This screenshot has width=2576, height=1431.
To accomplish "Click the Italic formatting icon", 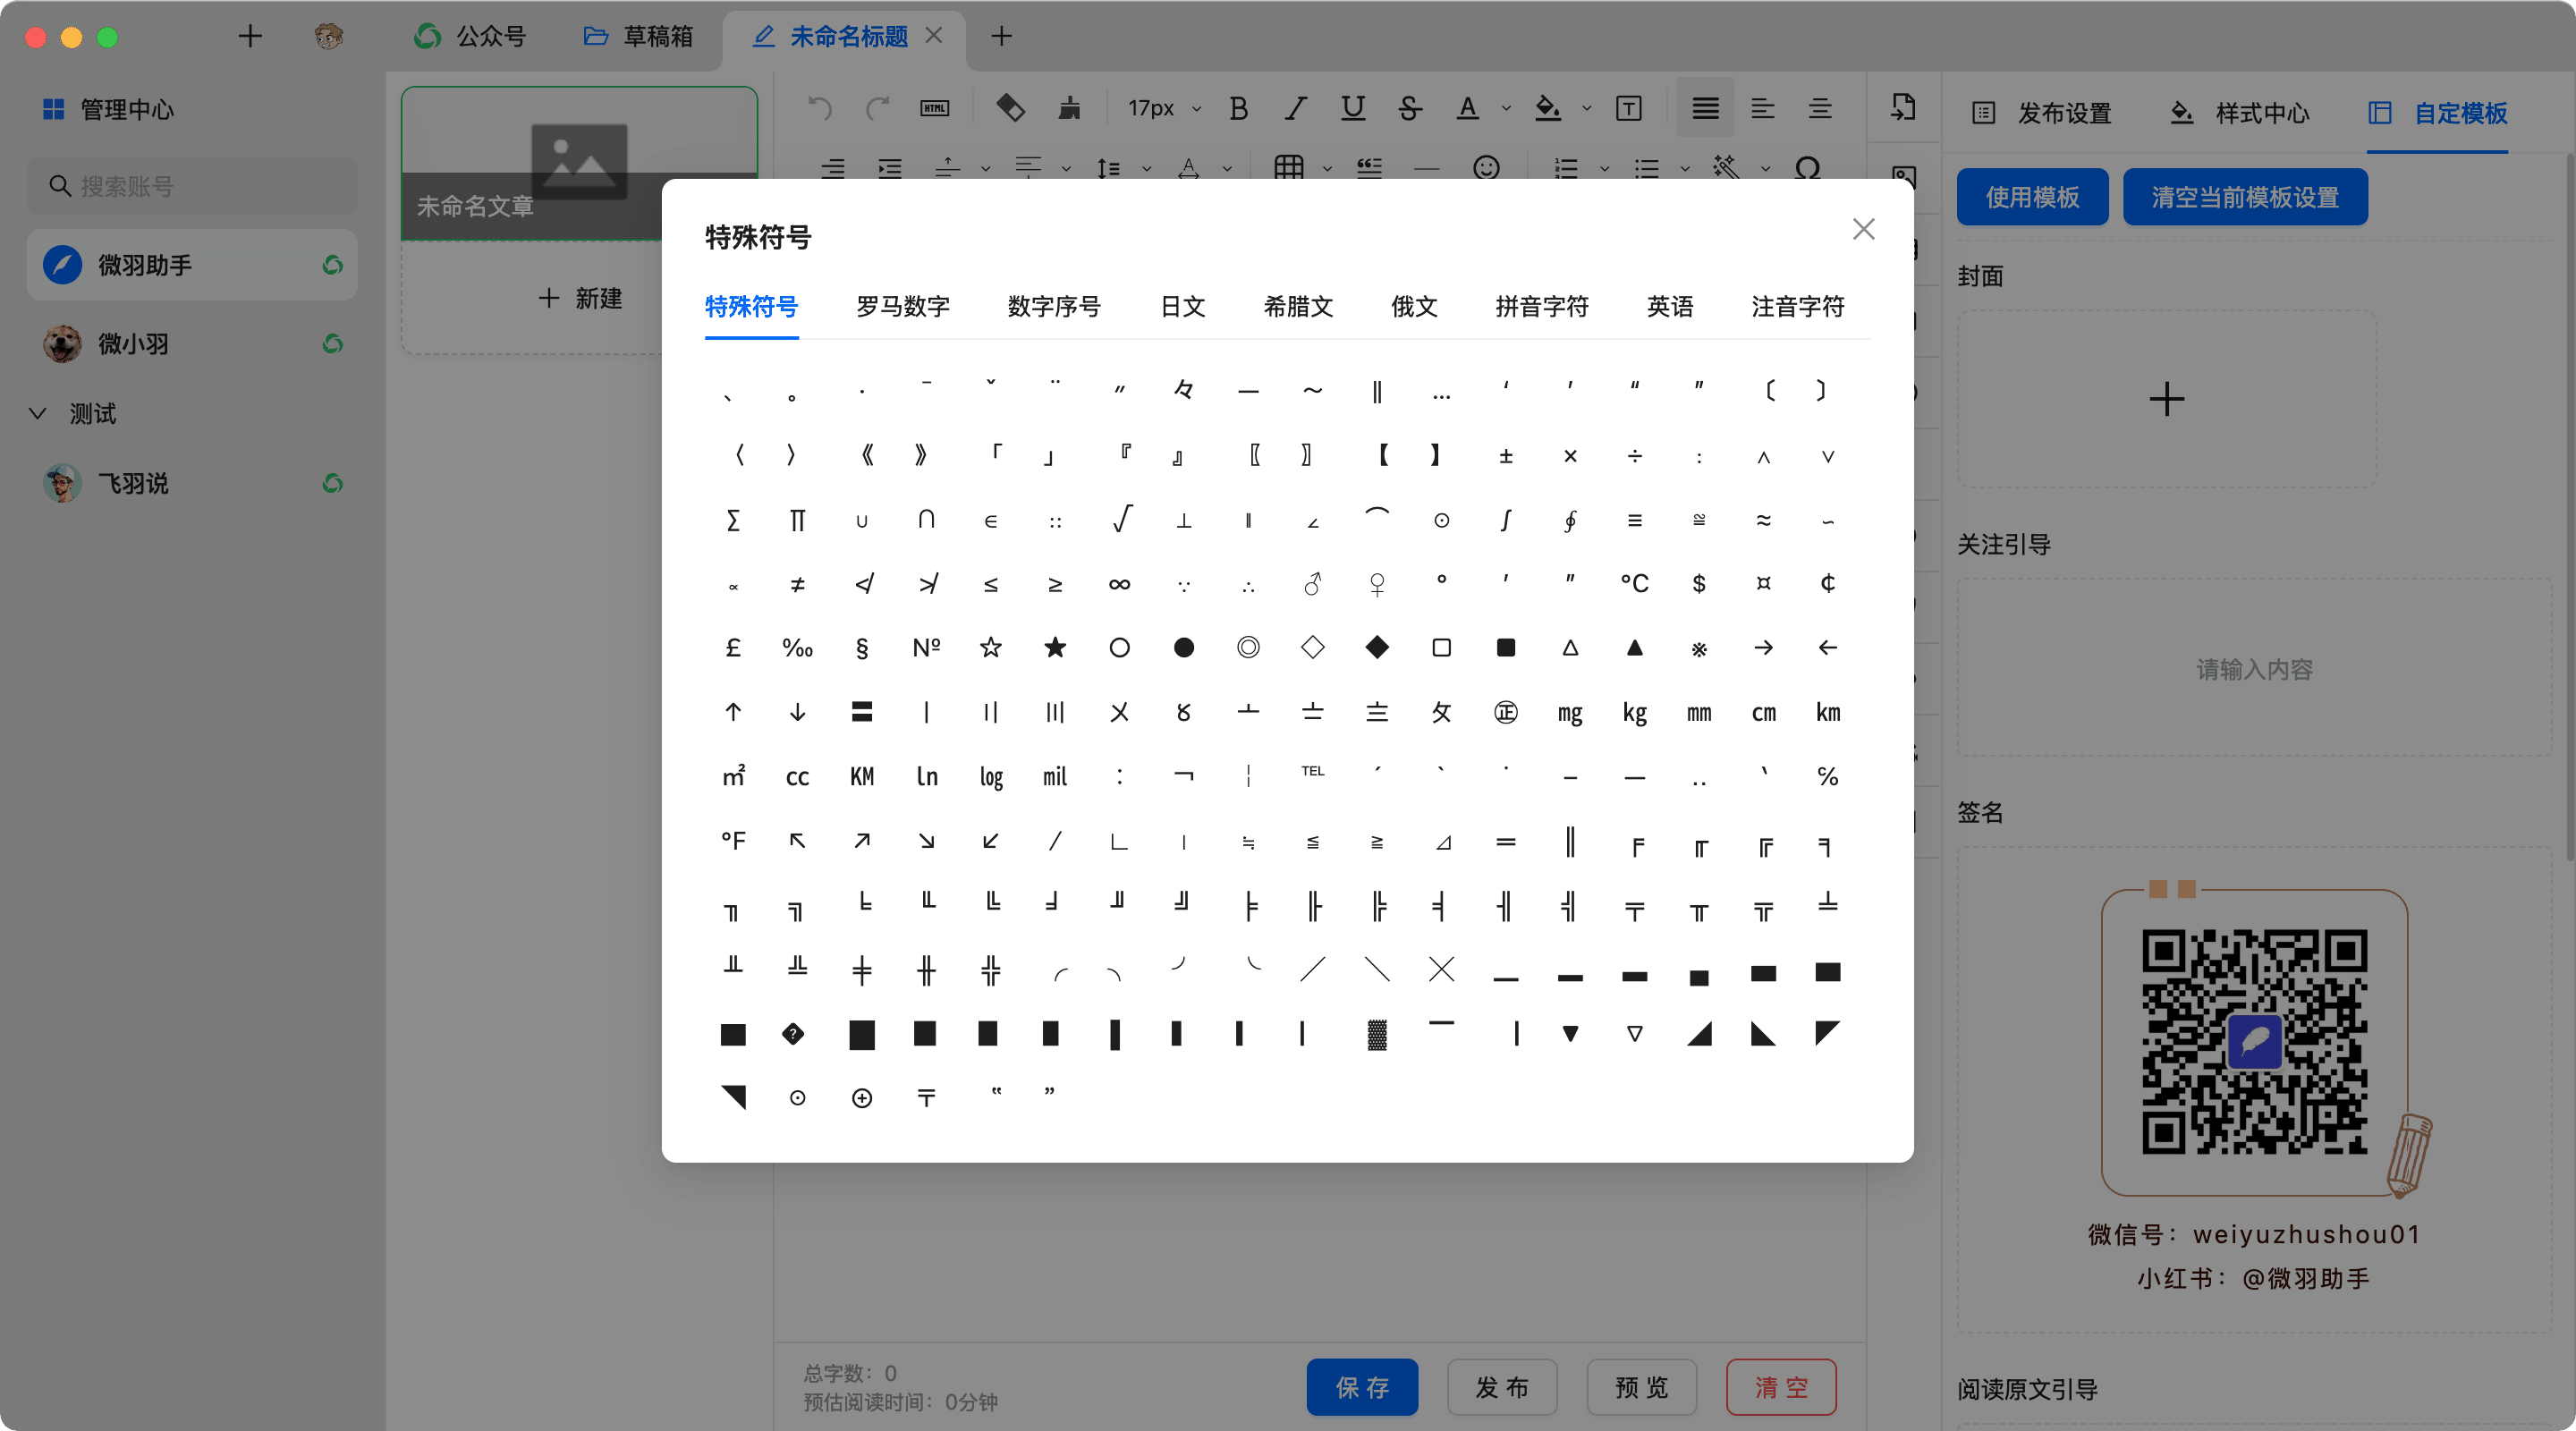I will (x=1296, y=108).
